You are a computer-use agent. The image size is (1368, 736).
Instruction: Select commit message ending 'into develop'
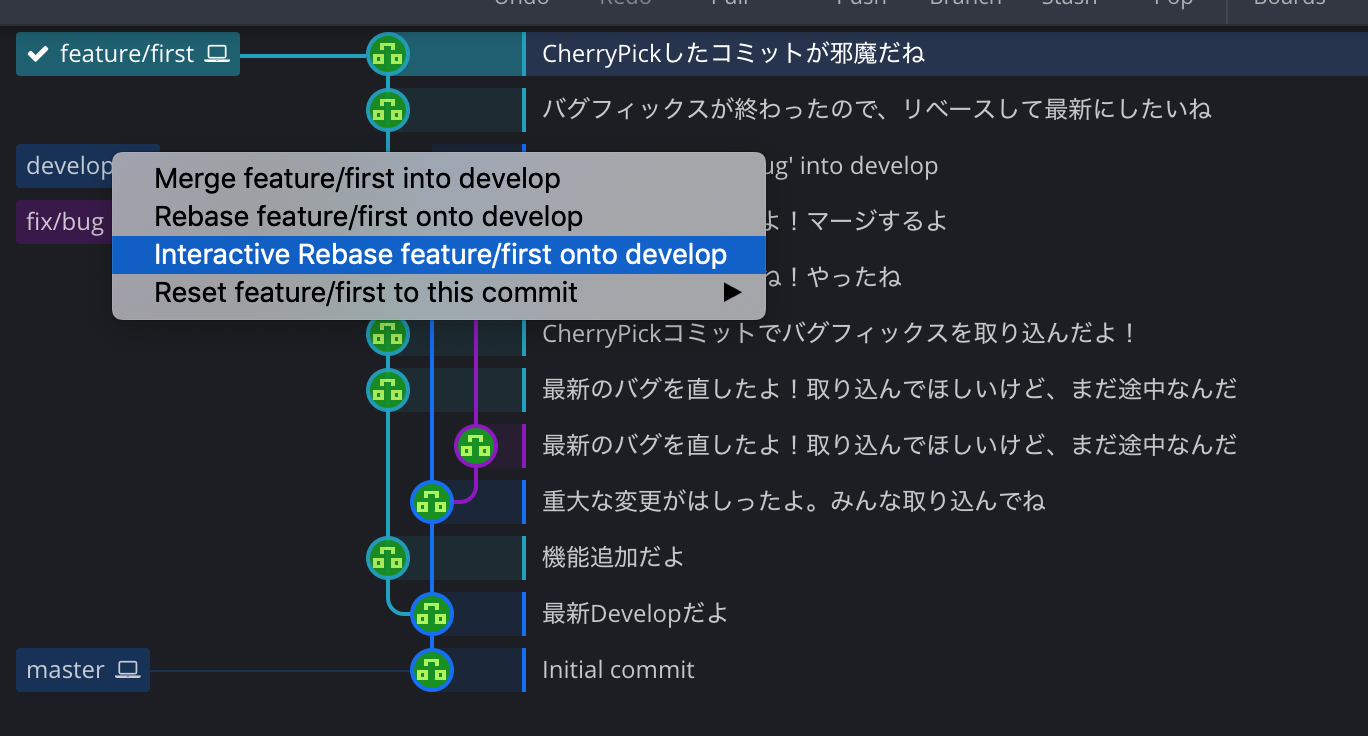coord(852,166)
